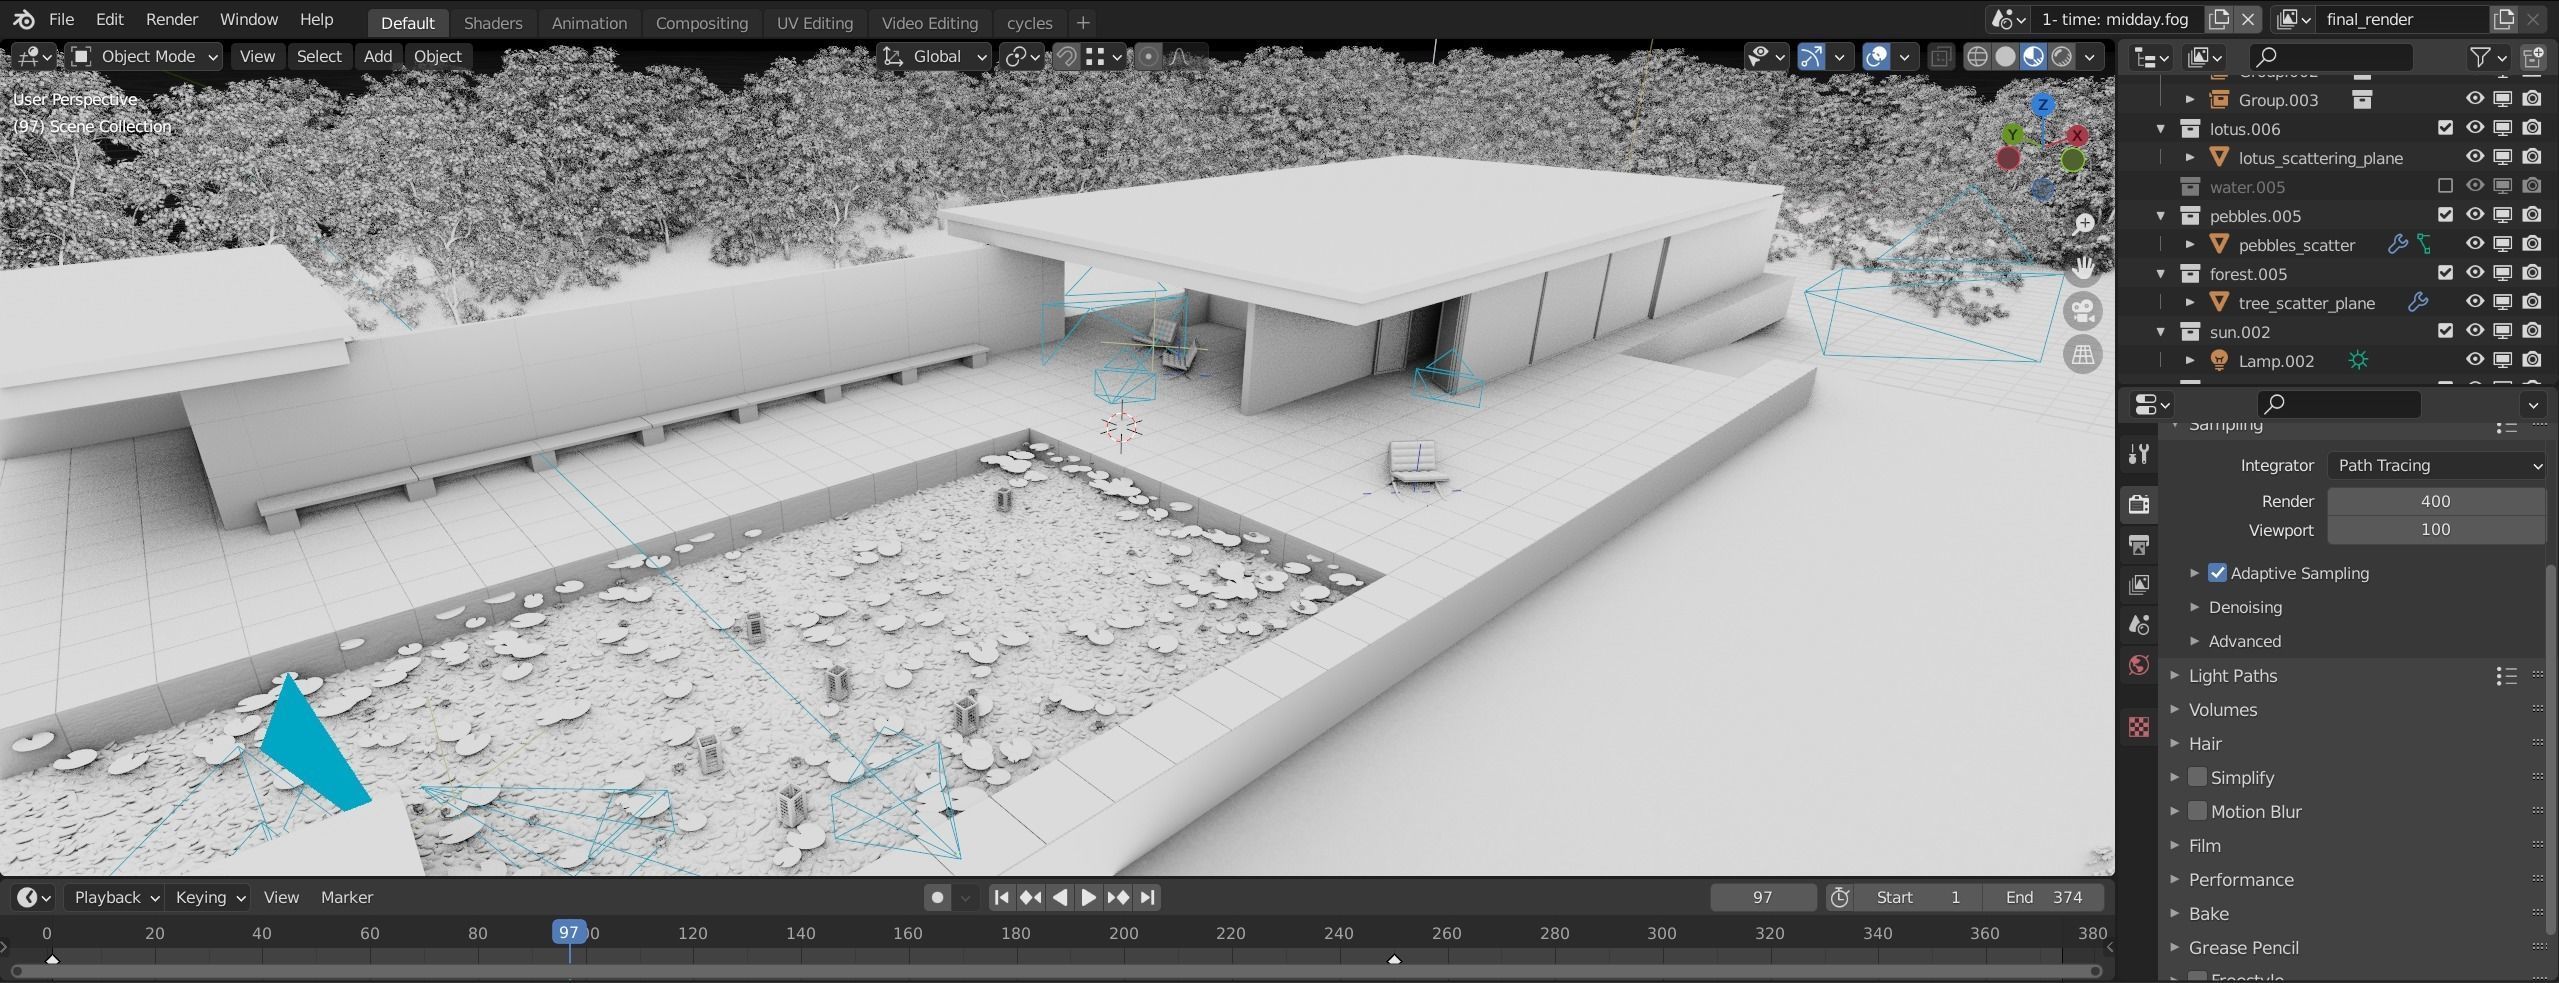The image size is (2559, 983).
Task: Open Tool properties tab
Action: 2139,454
